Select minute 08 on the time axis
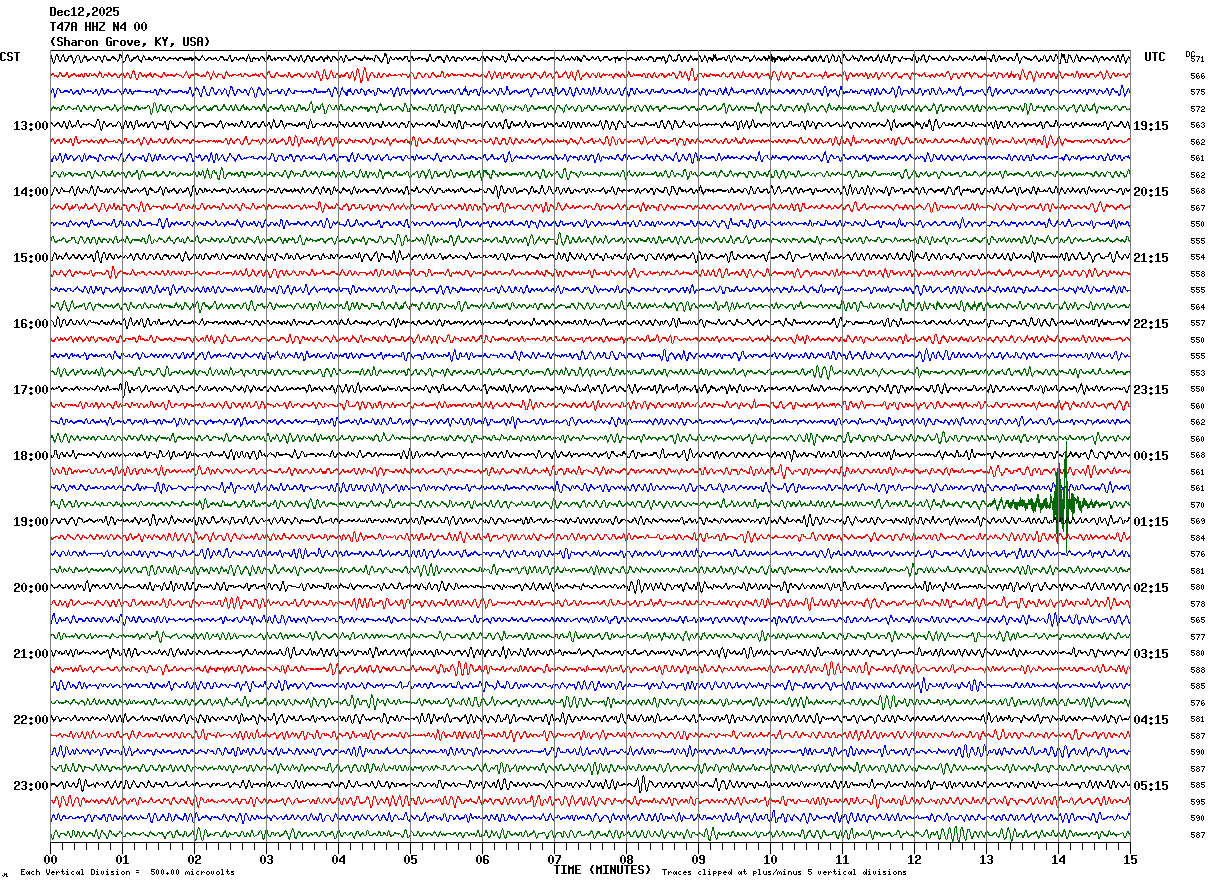This screenshot has height=886, width=1210. tap(627, 859)
